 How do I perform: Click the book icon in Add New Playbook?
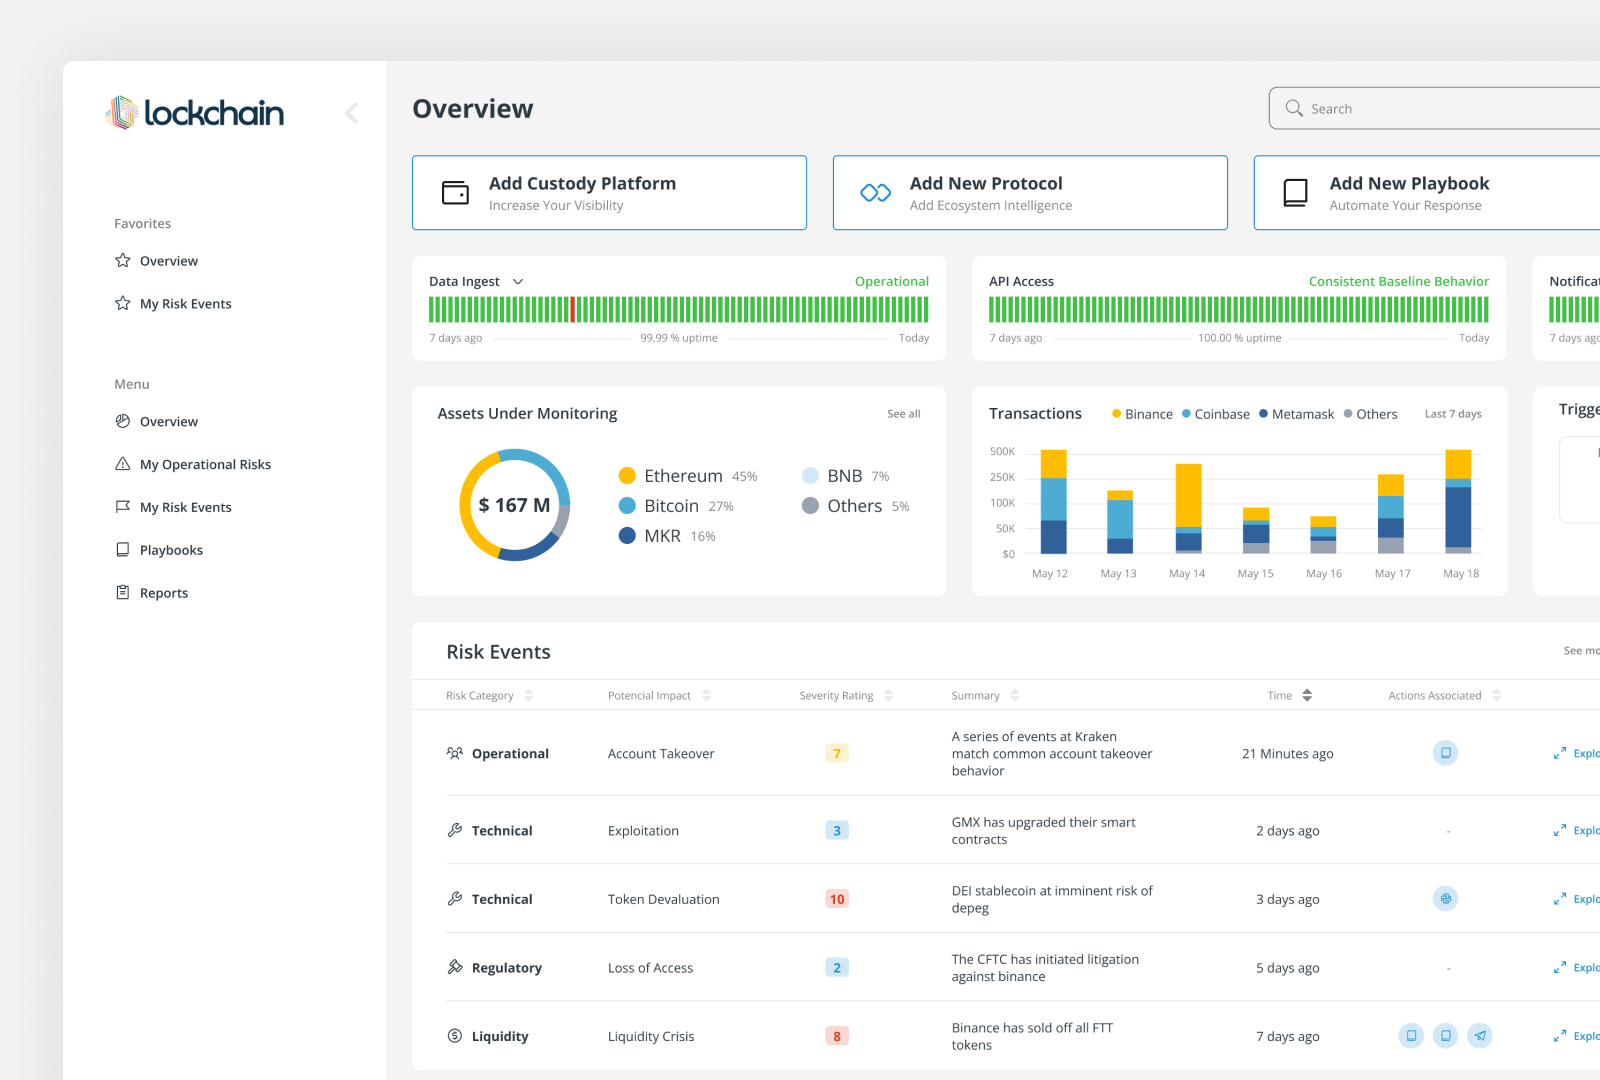click(x=1295, y=192)
